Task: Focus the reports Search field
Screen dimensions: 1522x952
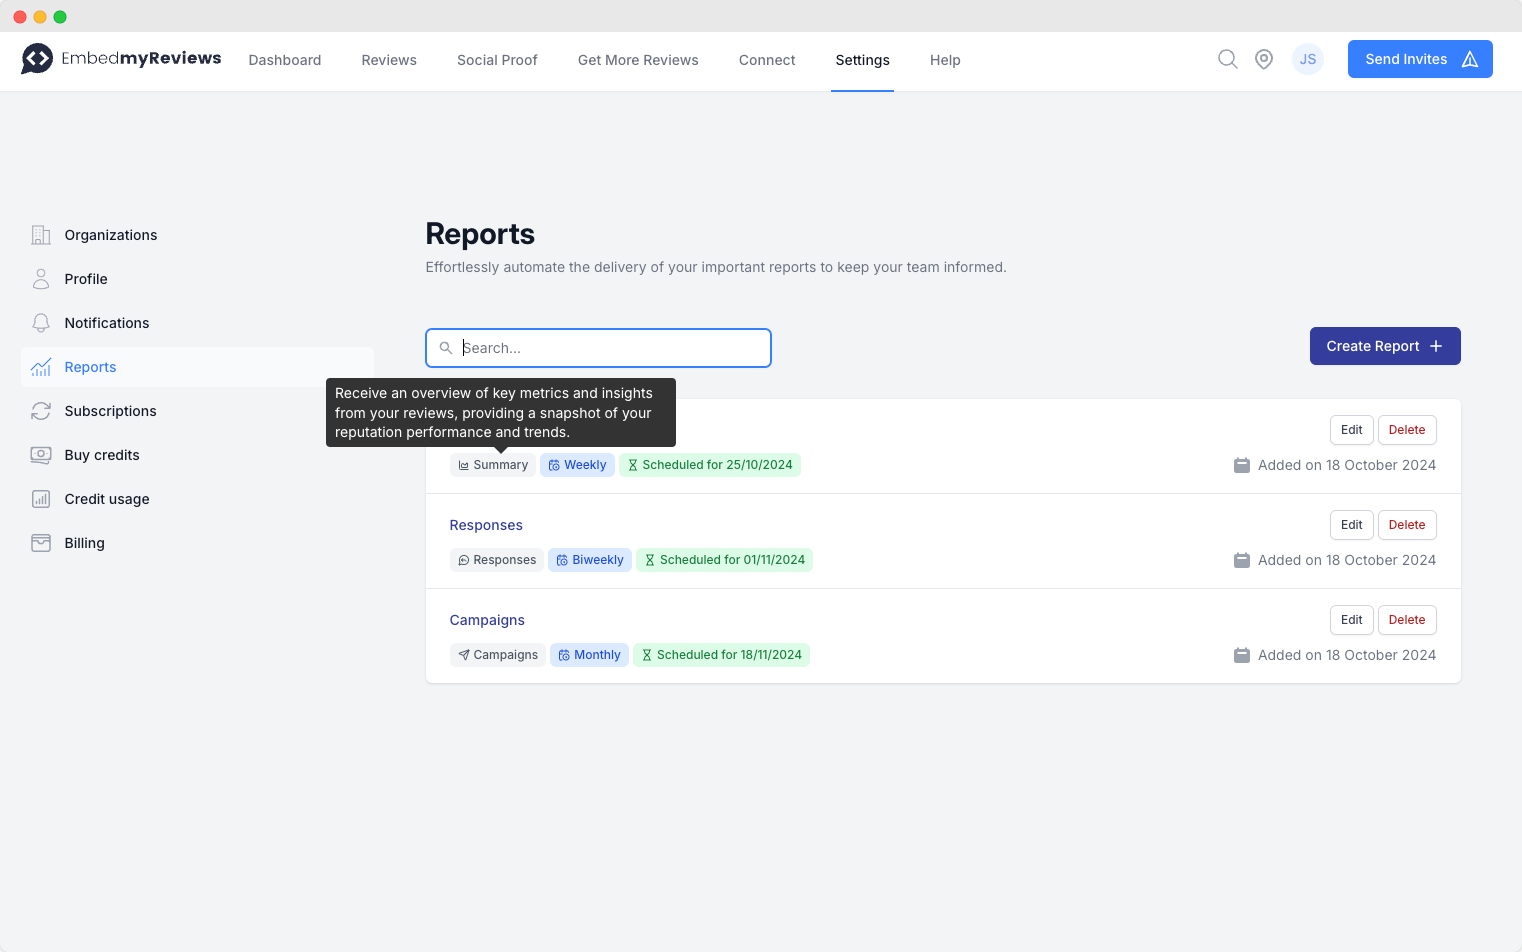Action: (x=610, y=348)
